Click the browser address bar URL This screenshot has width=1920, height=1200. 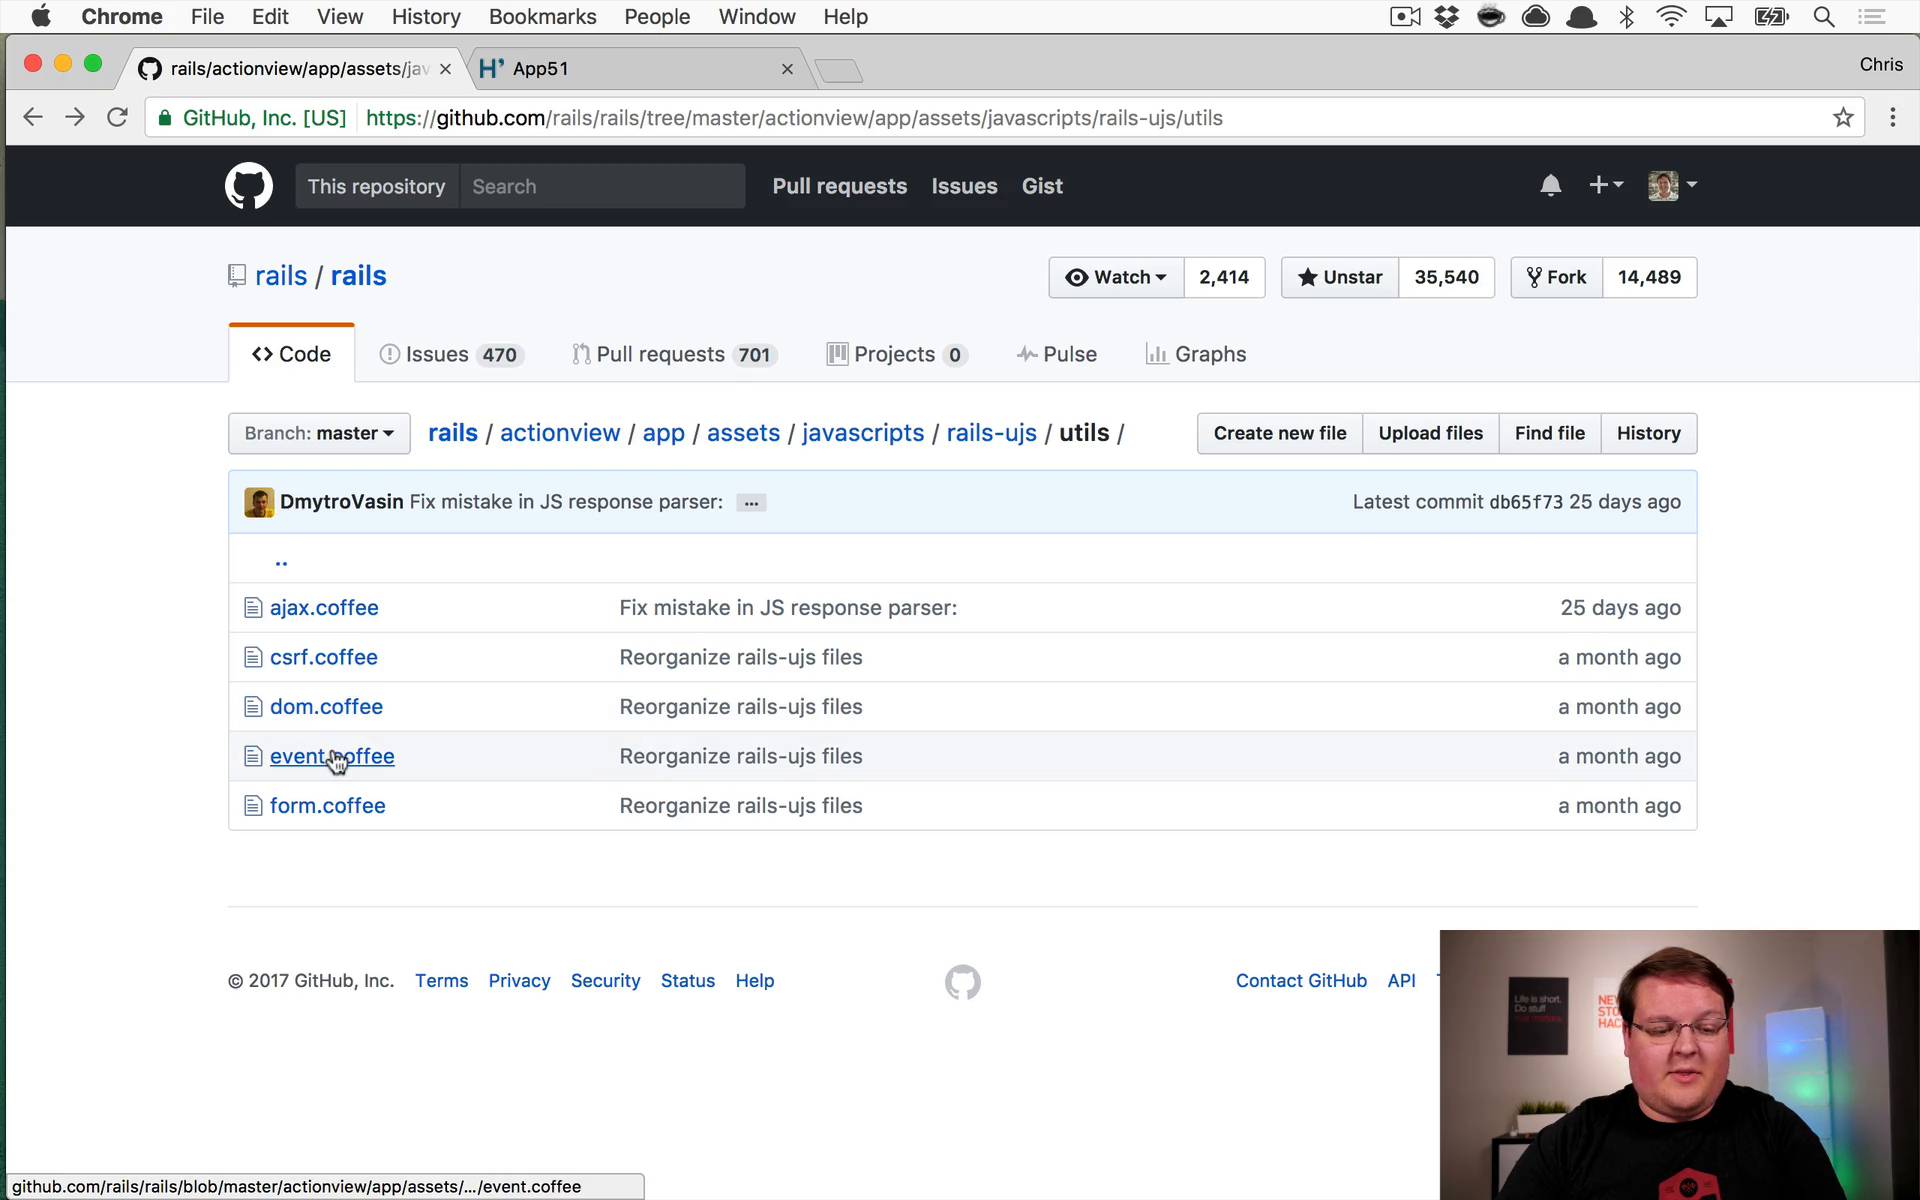point(794,118)
